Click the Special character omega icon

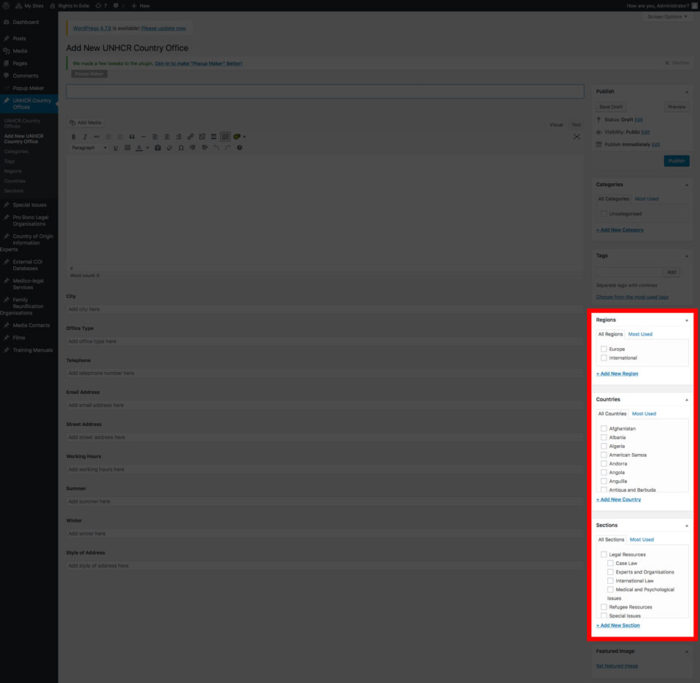(x=181, y=148)
